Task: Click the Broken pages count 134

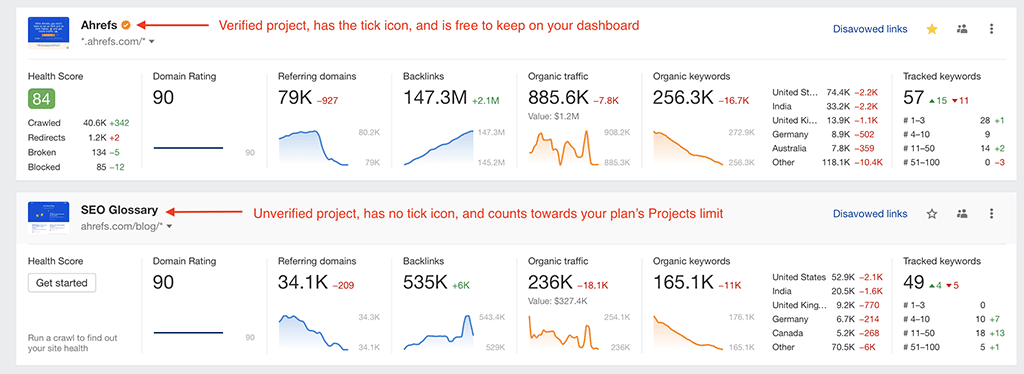Action: [100, 153]
